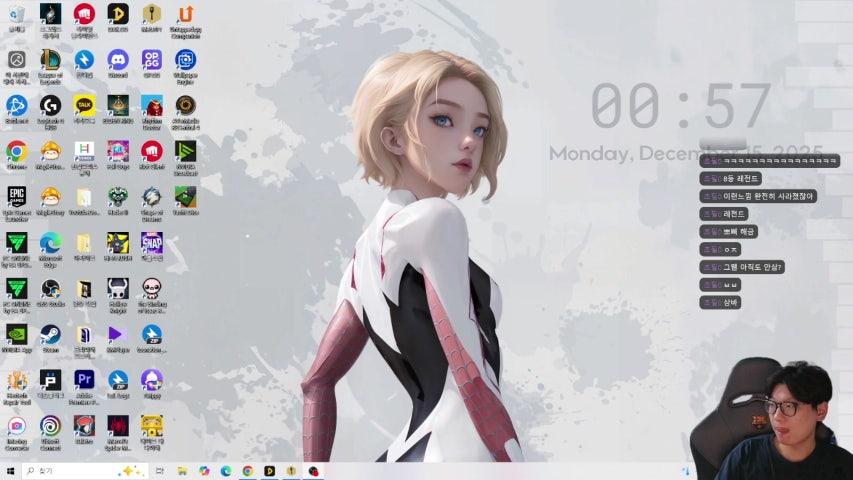The image size is (853, 480).
Task: Open File Explorer from the taskbar
Action: pyautogui.click(x=182, y=471)
